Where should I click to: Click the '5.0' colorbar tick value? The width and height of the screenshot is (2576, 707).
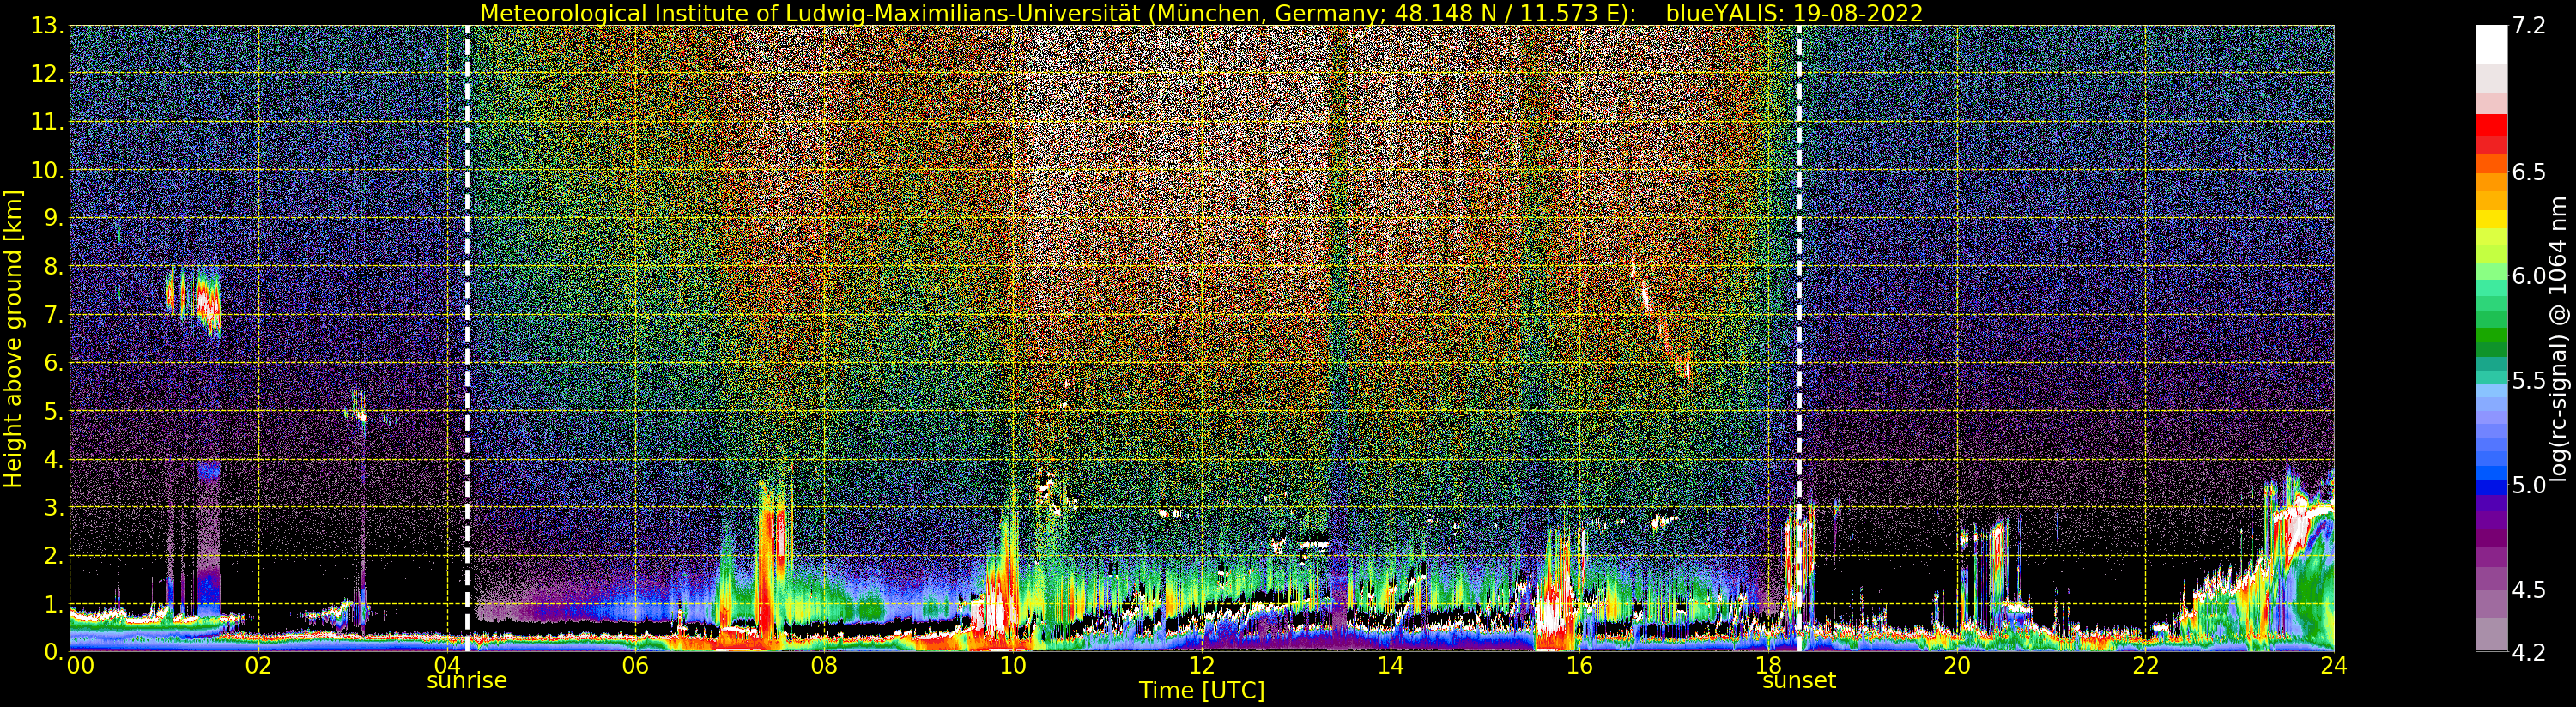click(2528, 485)
